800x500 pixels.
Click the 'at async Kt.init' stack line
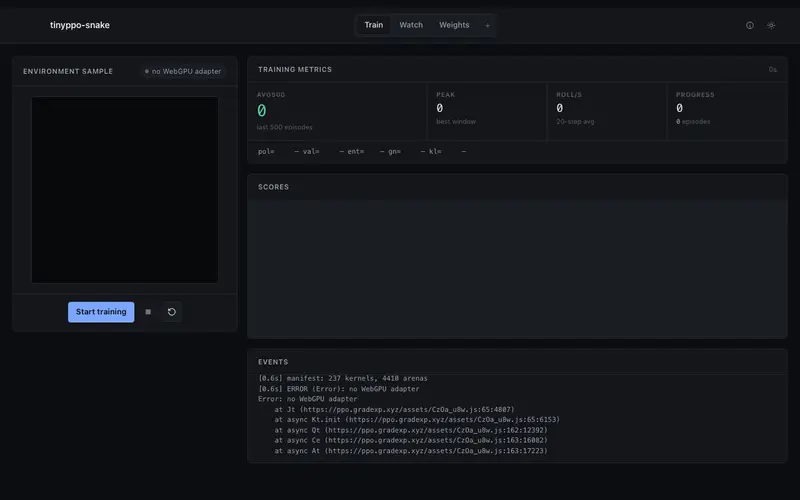pyautogui.click(x=417, y=419)
